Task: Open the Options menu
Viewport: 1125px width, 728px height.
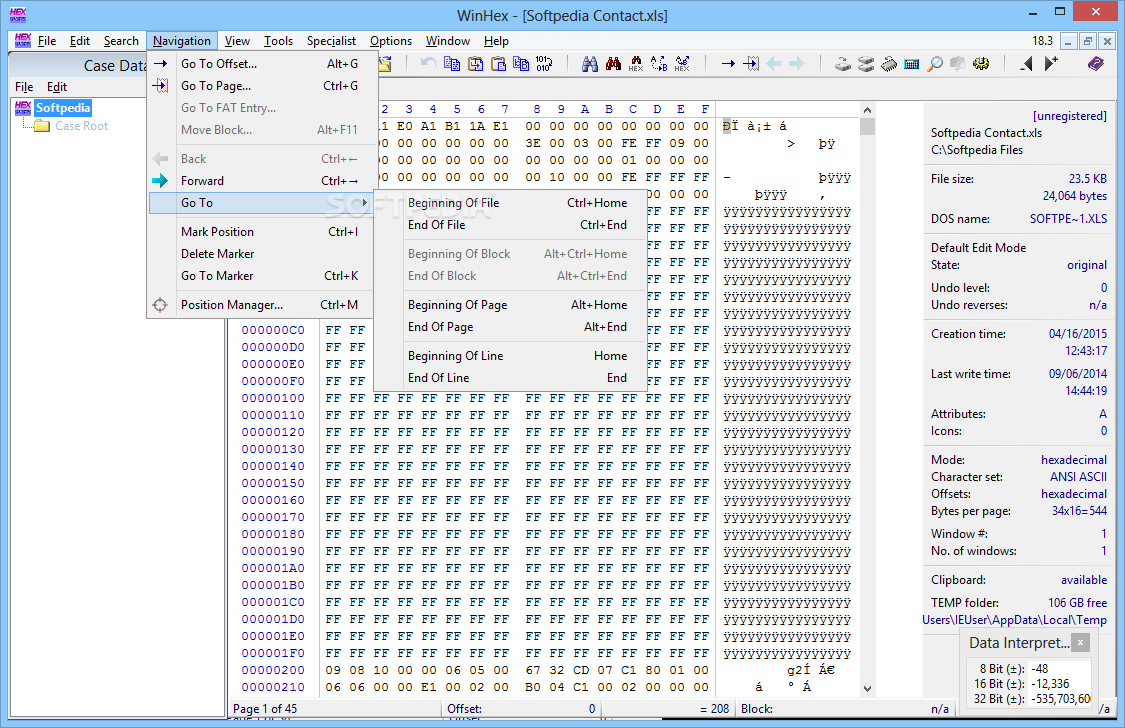Action: (x=391, y=41)
